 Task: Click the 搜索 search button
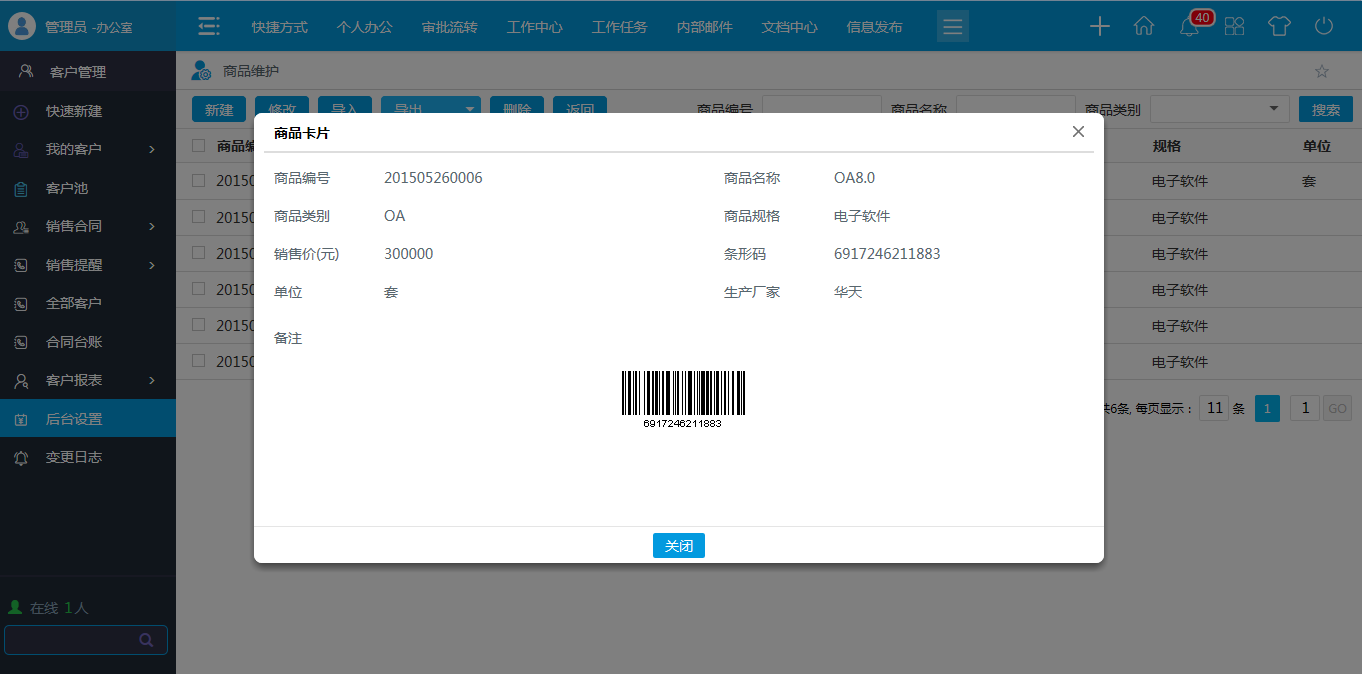pos(1326,108)
